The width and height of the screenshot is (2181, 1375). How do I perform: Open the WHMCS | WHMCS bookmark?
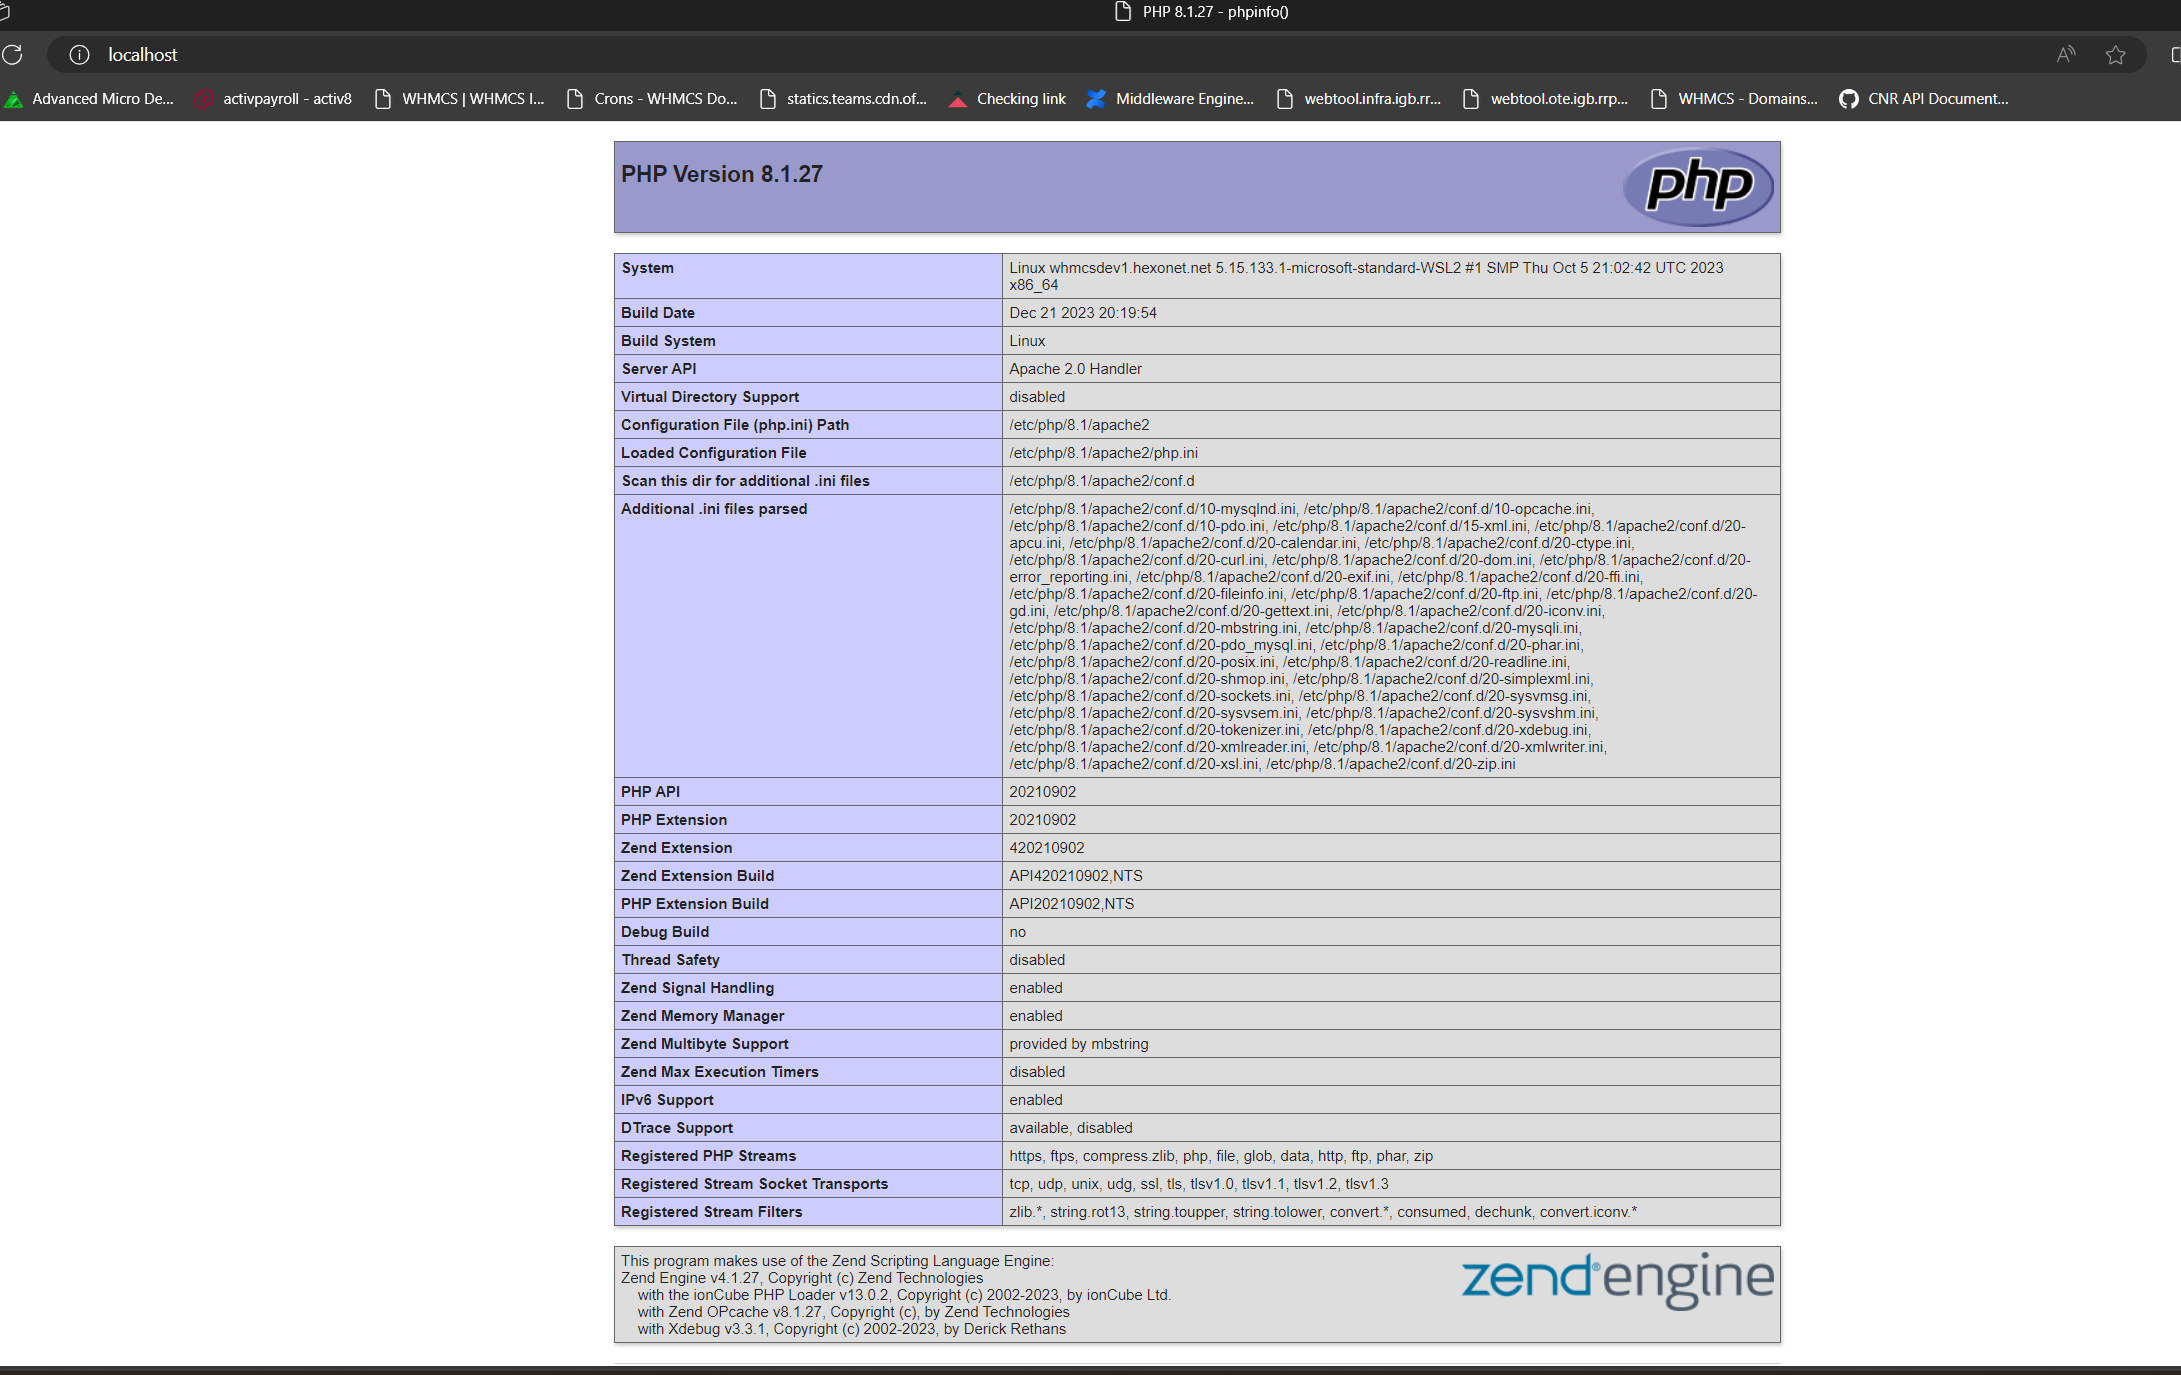[459, 99]
